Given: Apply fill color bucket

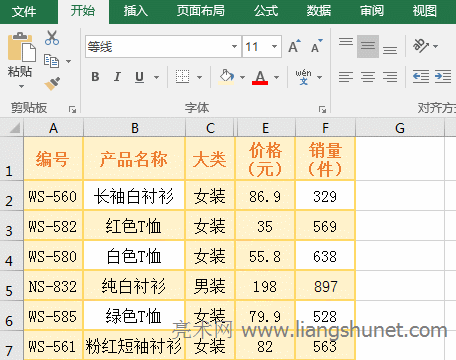Looking at the screenshot, I should click(x=226, y=77).
